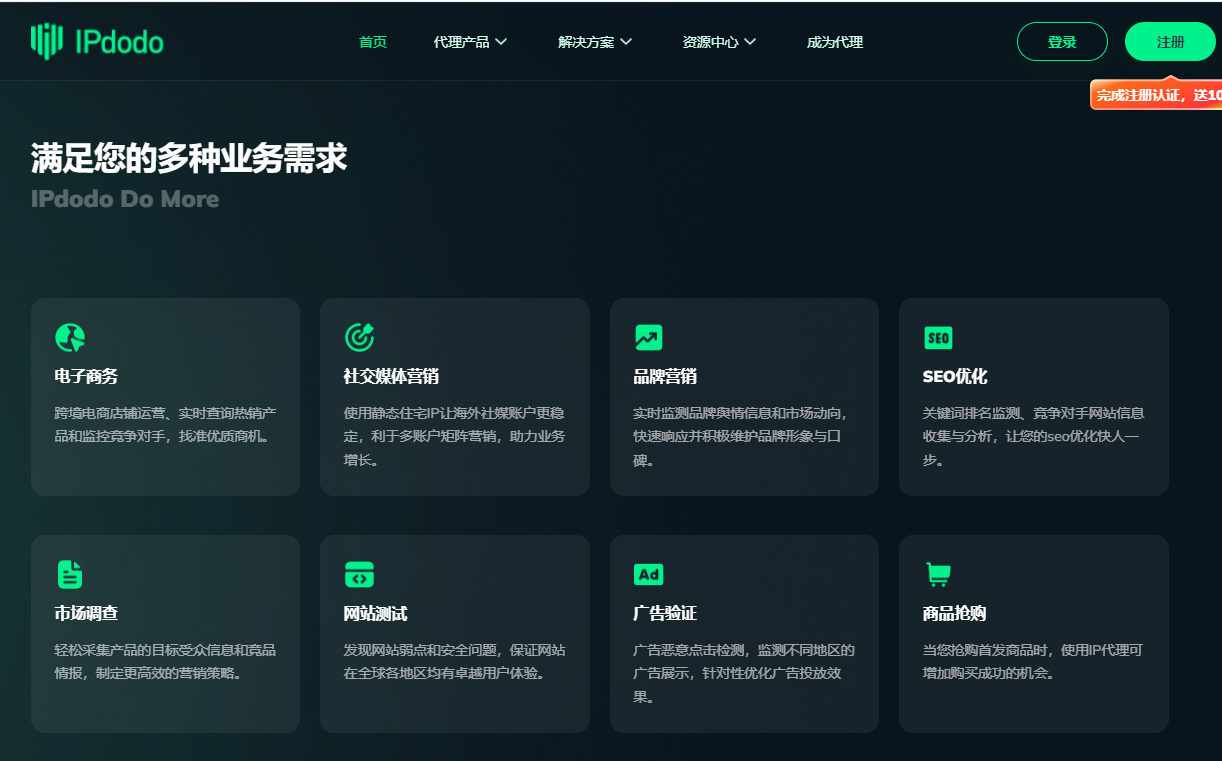Click the SEO badge icon
1222x761 pixels.
[938, 337]
